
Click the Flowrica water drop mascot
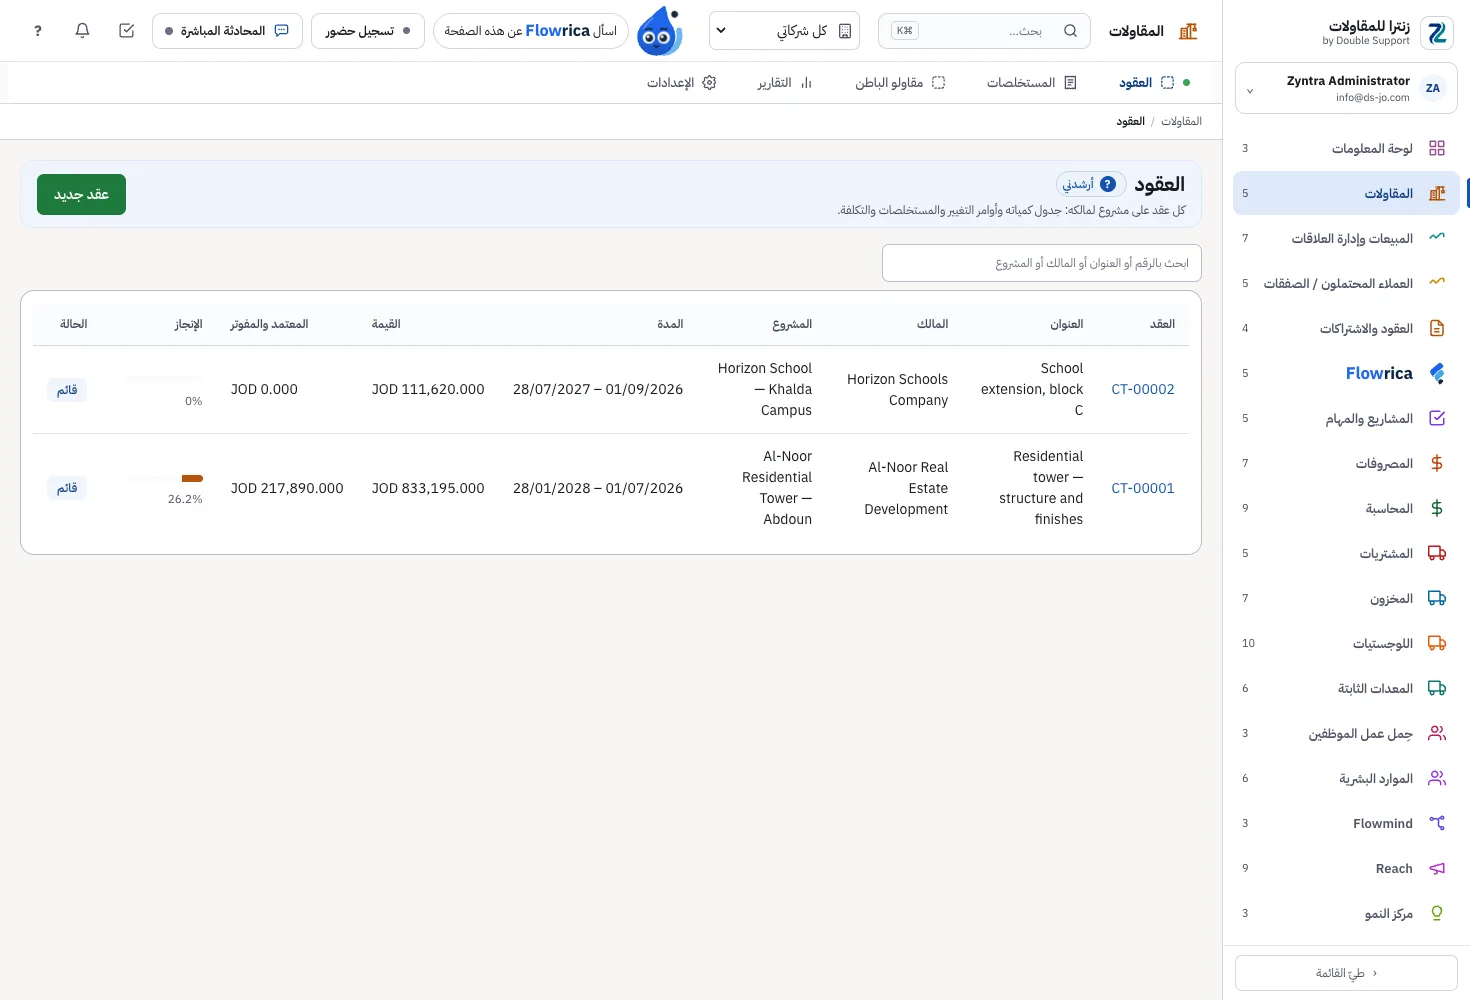coord(660,31)
